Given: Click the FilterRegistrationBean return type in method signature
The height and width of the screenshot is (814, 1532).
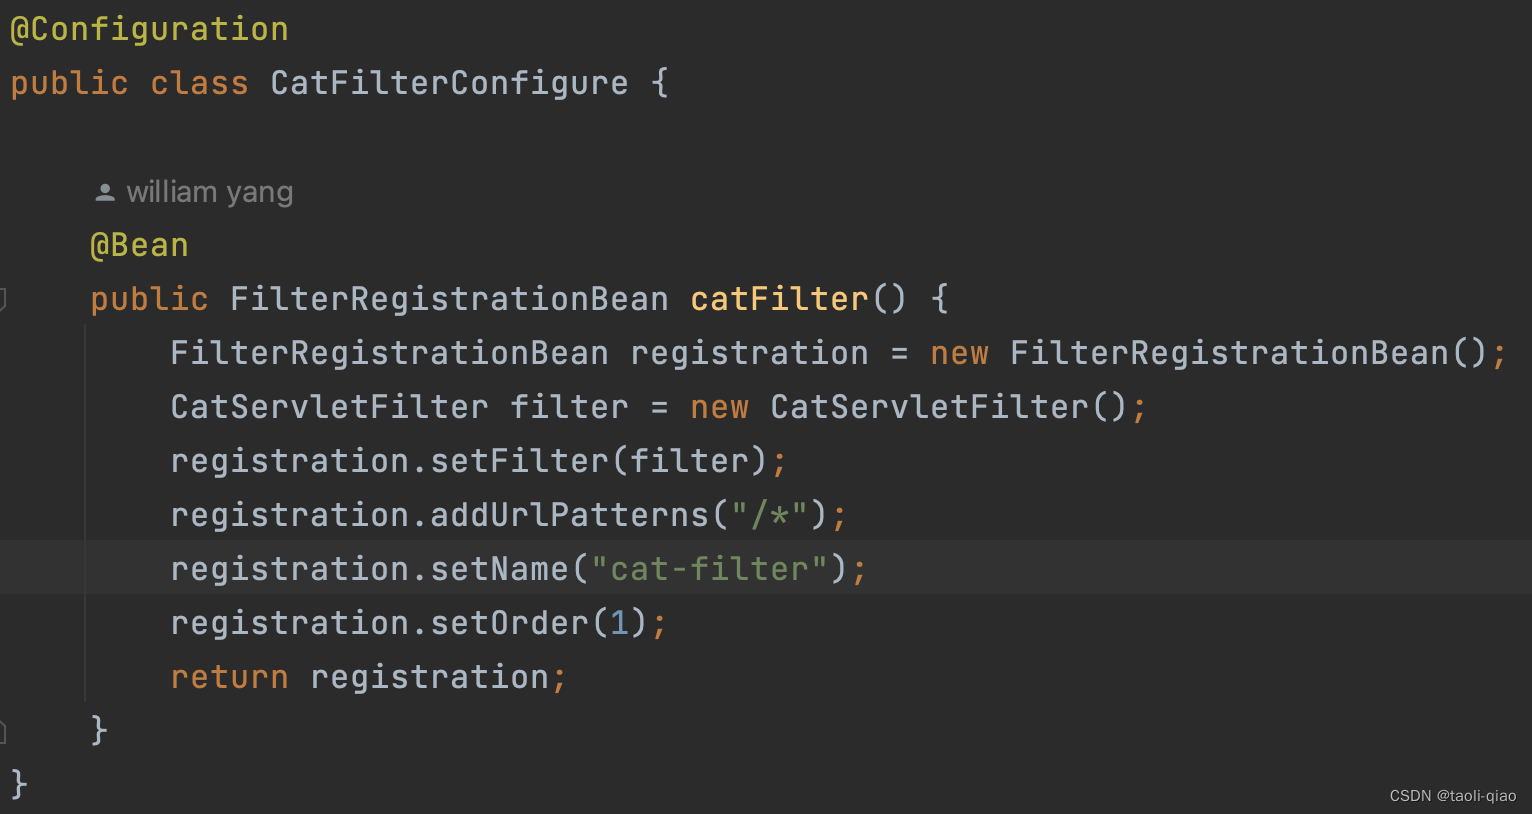Looking at the screenshot, I should click(x=449, y=299).
